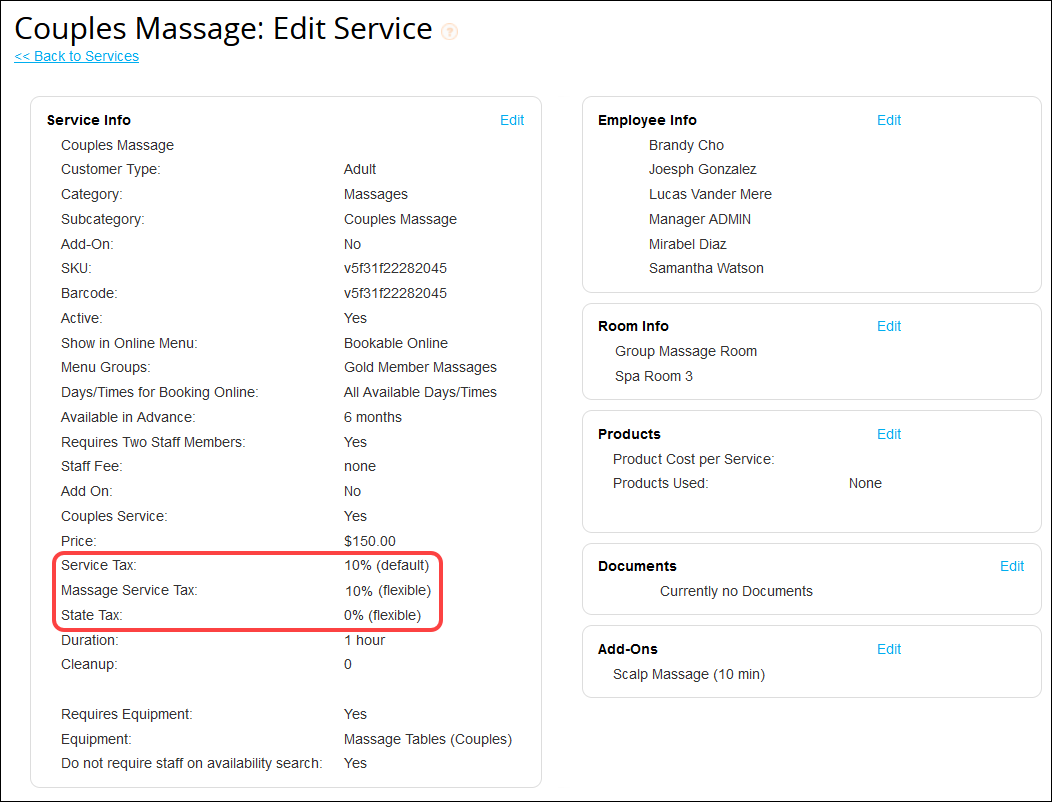Click the Scalp Massage (10 min) add-on

click(689, 674)
